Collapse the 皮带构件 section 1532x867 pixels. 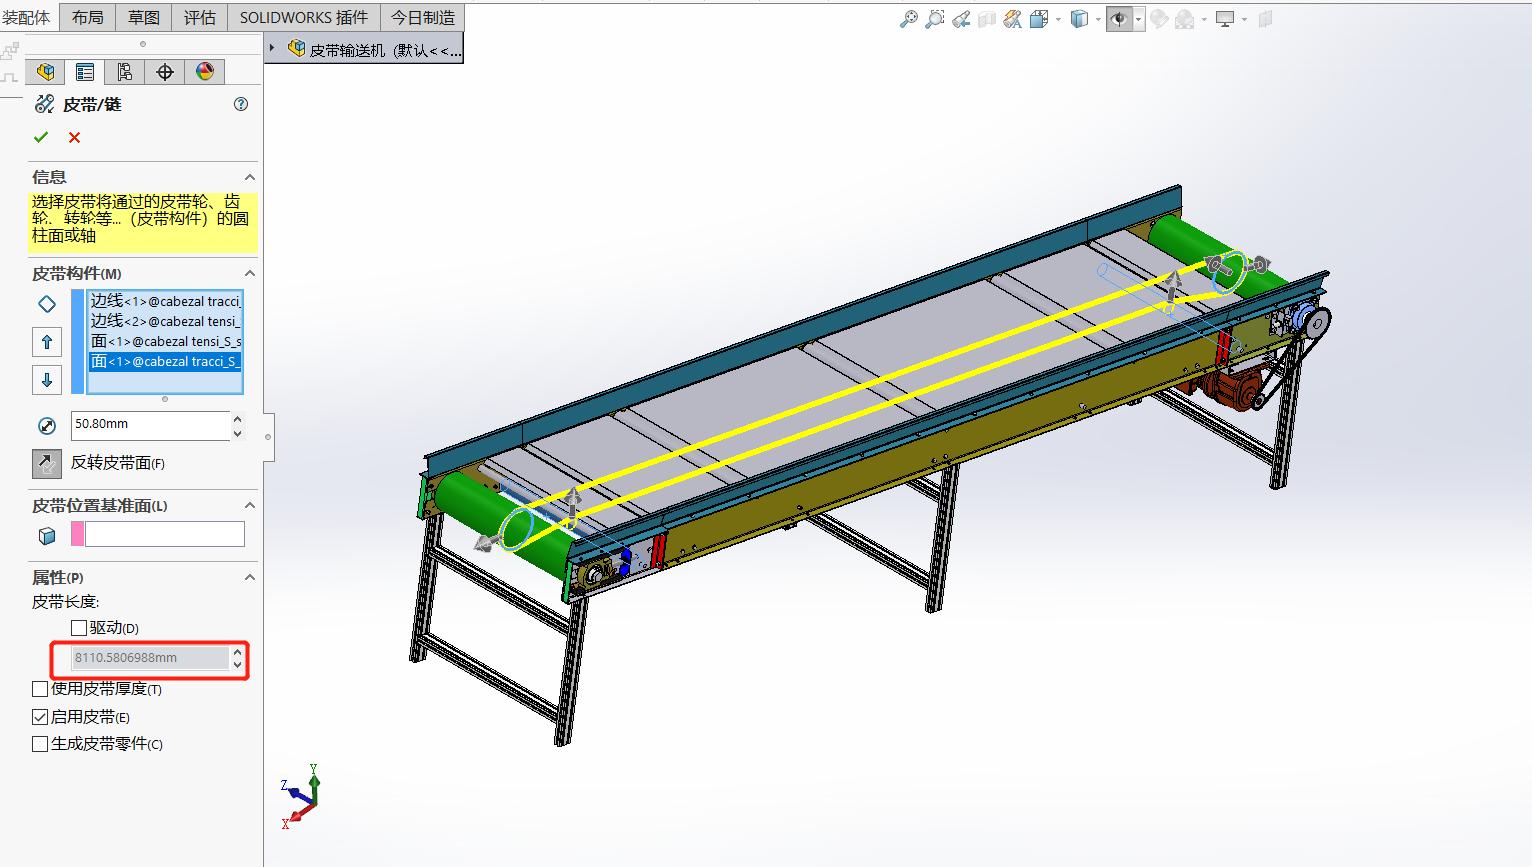pyautogui.click(x=250, y=273)
